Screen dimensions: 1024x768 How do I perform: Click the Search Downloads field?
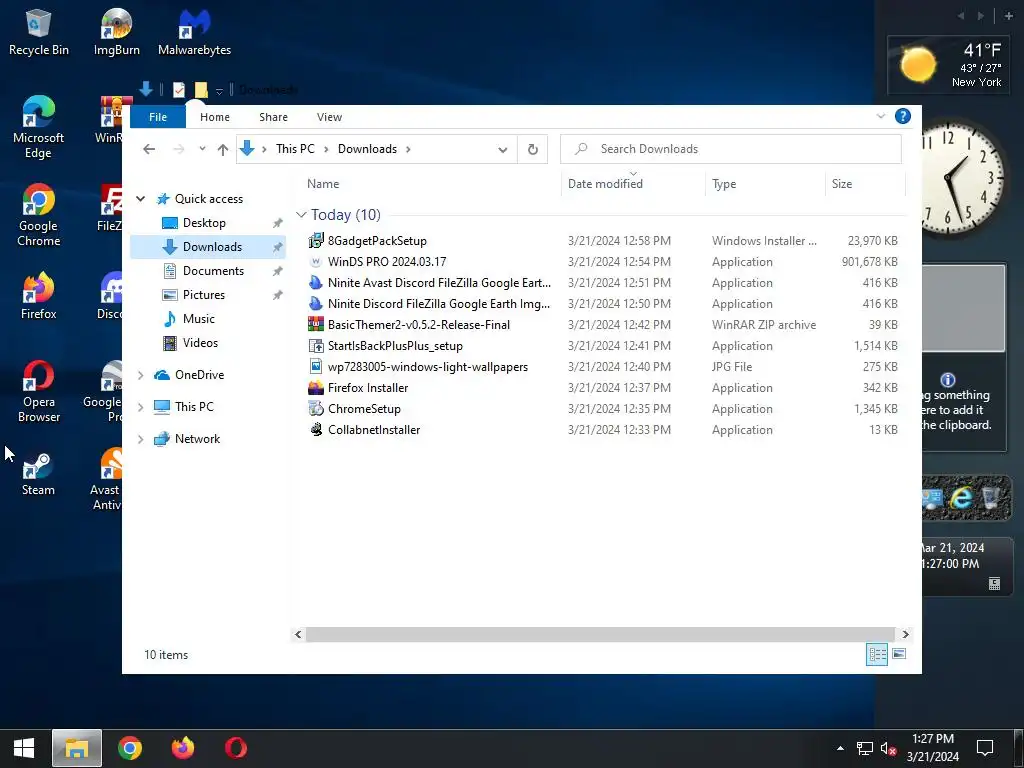[731, 149]
